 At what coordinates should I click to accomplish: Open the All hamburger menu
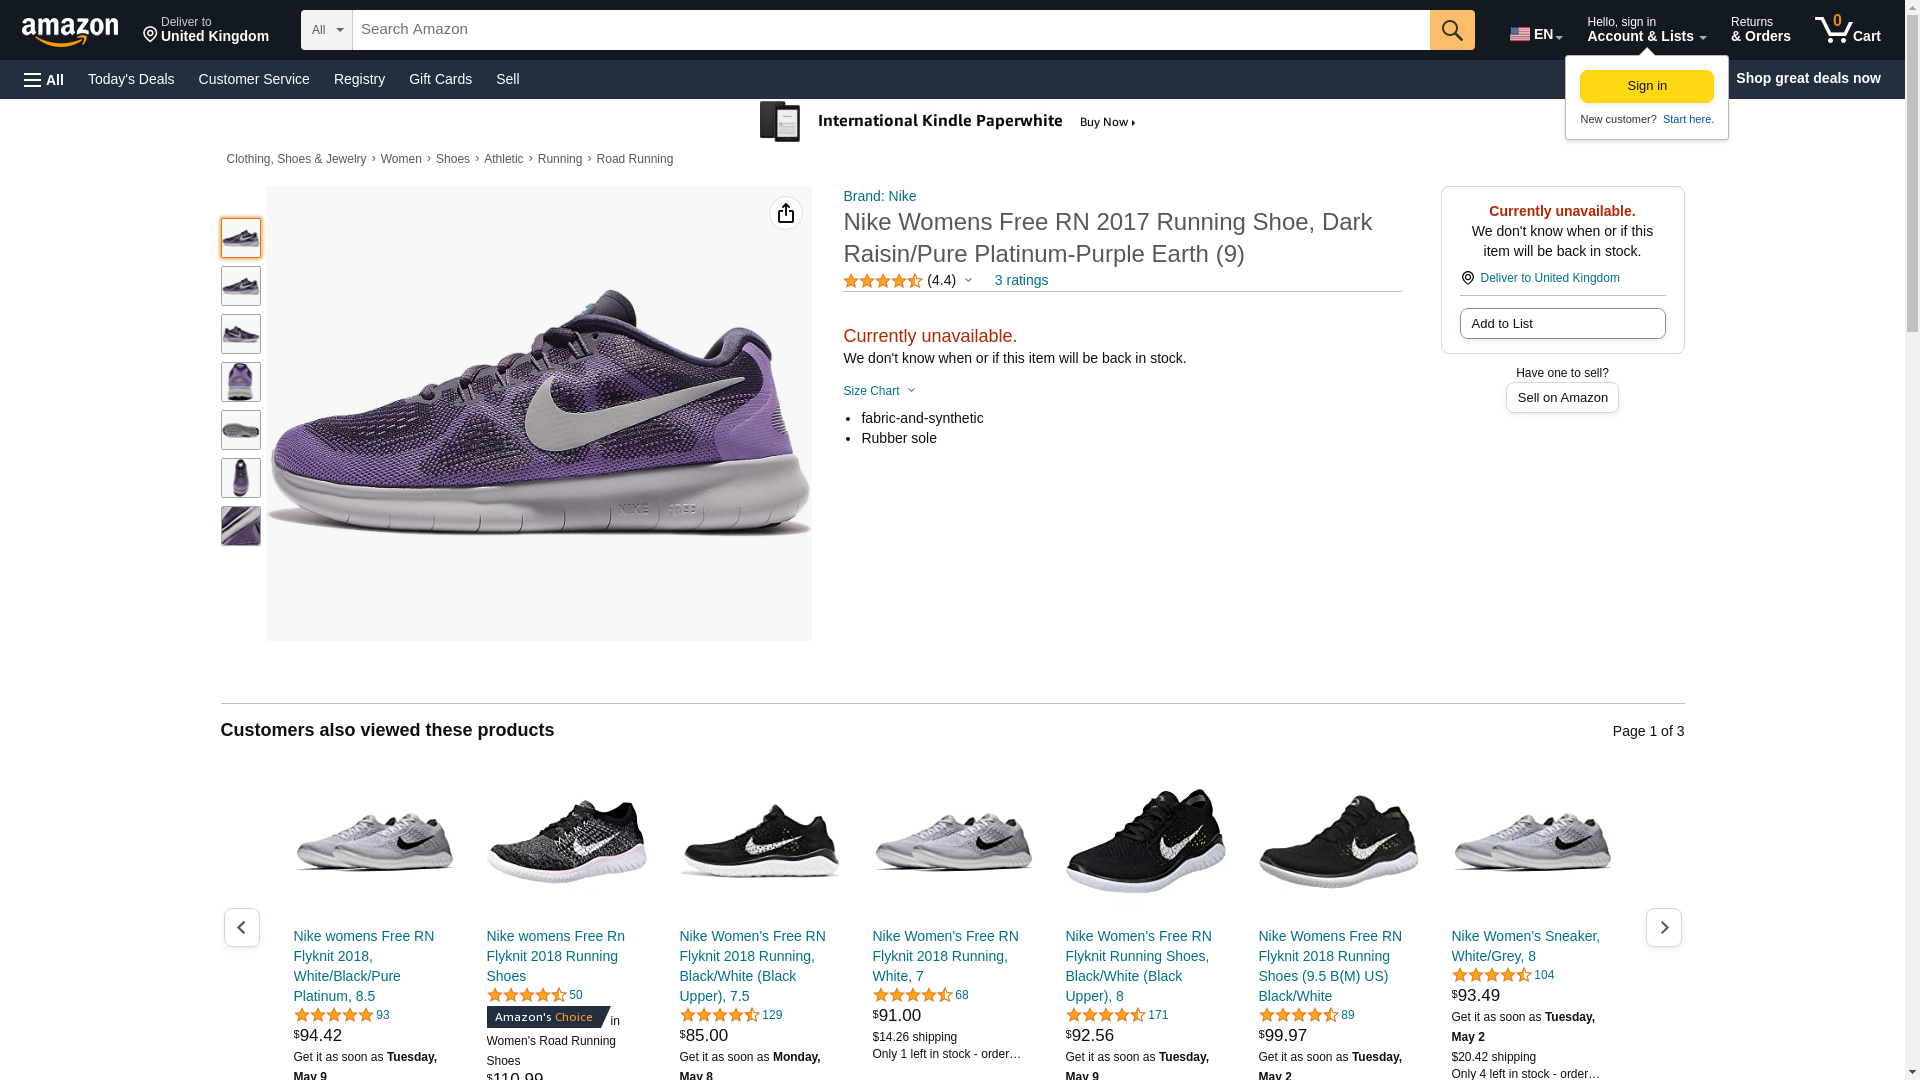(x=44, y=79)
